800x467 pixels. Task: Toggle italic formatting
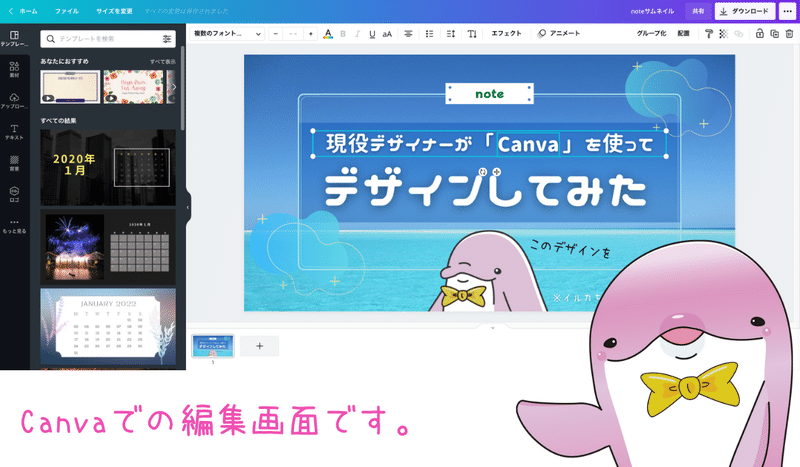[x=357, y=34]
